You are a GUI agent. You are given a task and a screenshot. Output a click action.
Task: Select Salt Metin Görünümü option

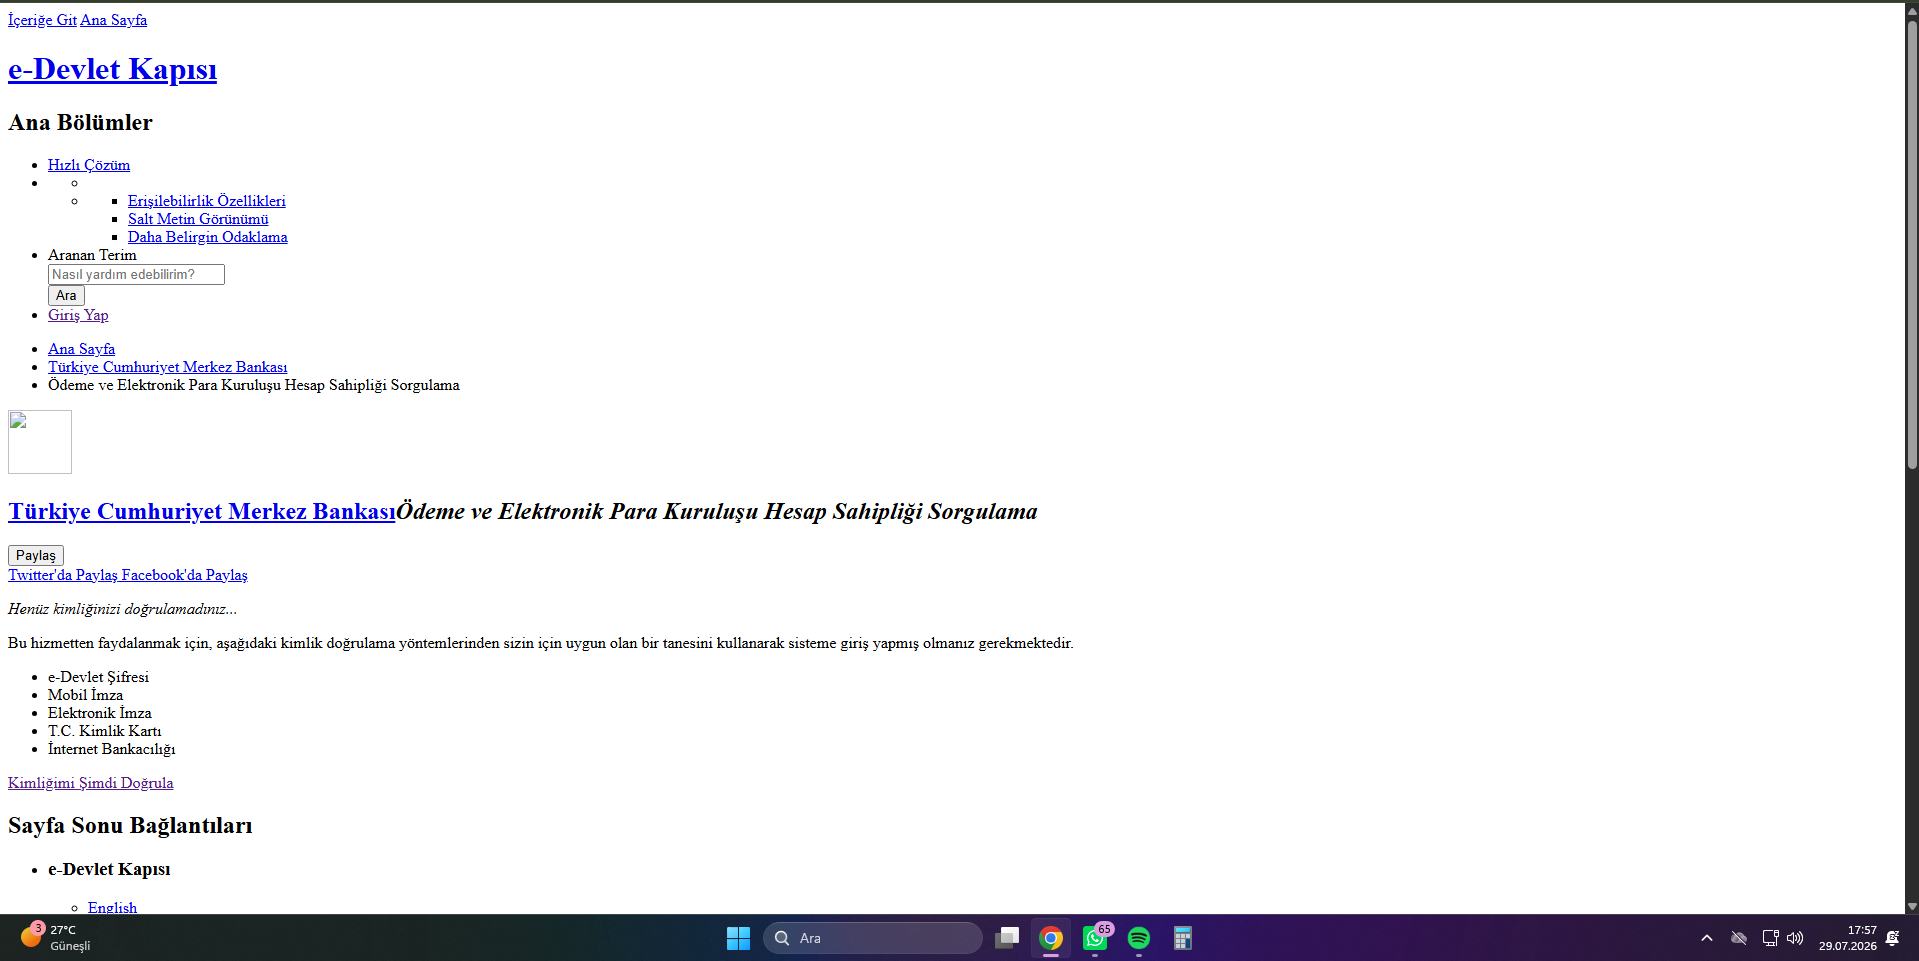click(198, 219)
